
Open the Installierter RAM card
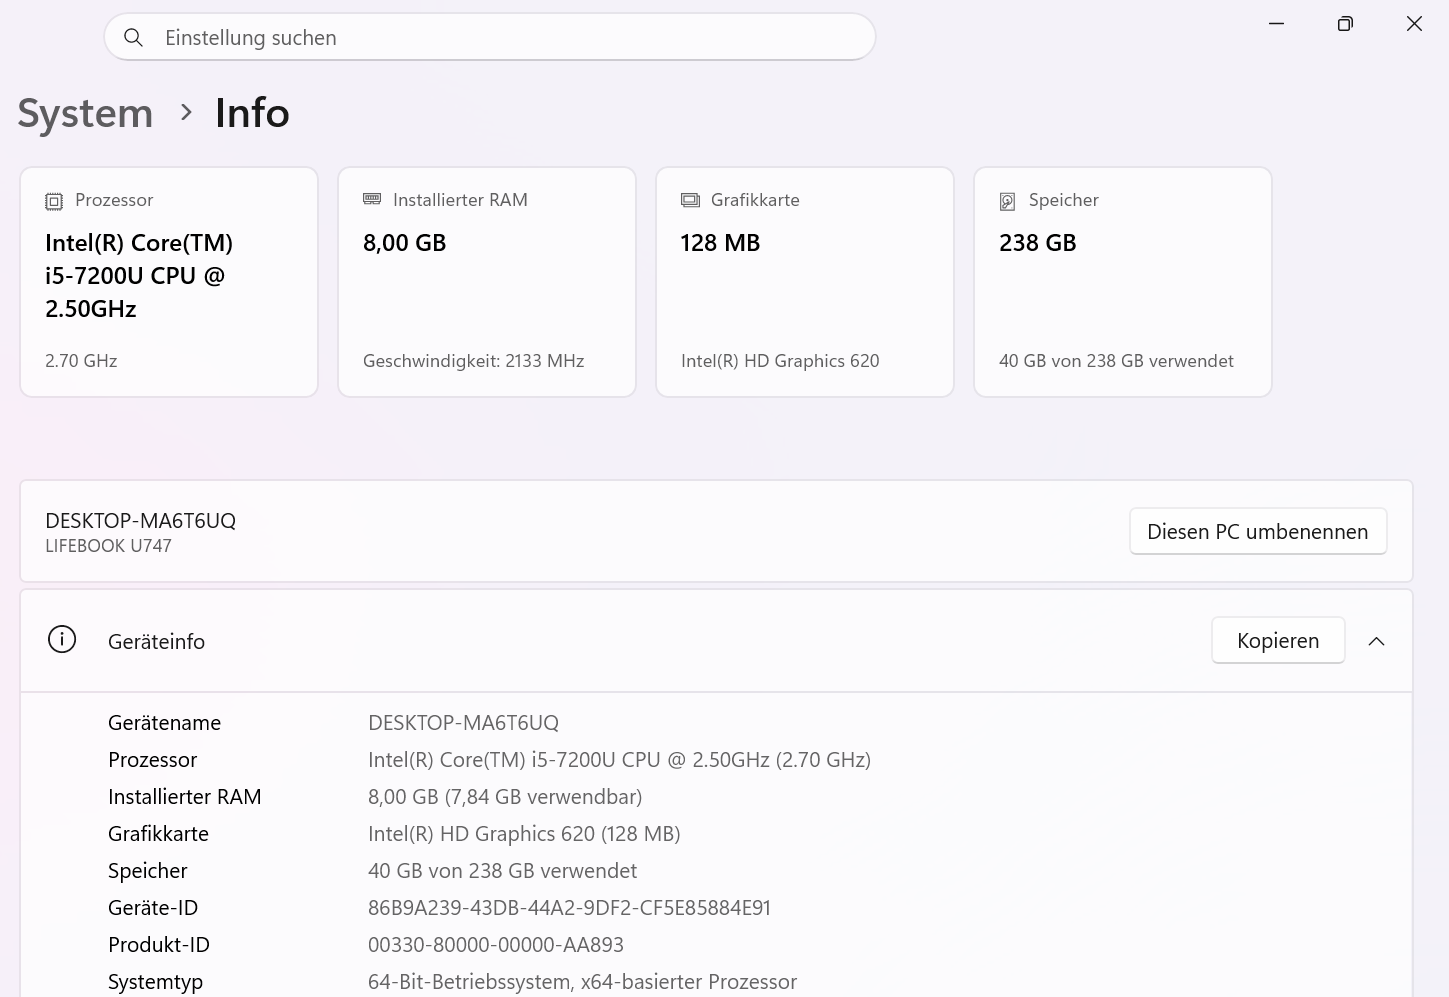click(x=487, y=282)
